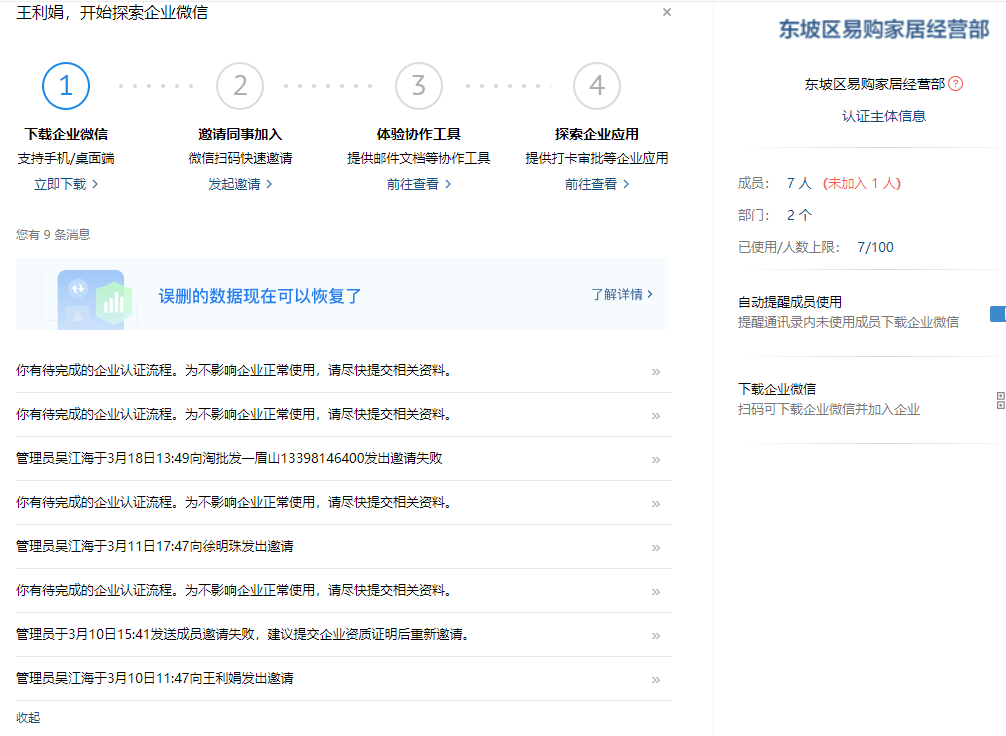Expand arrow for 3月10日11:47 王利娟 invitation message

pos(656,680)
